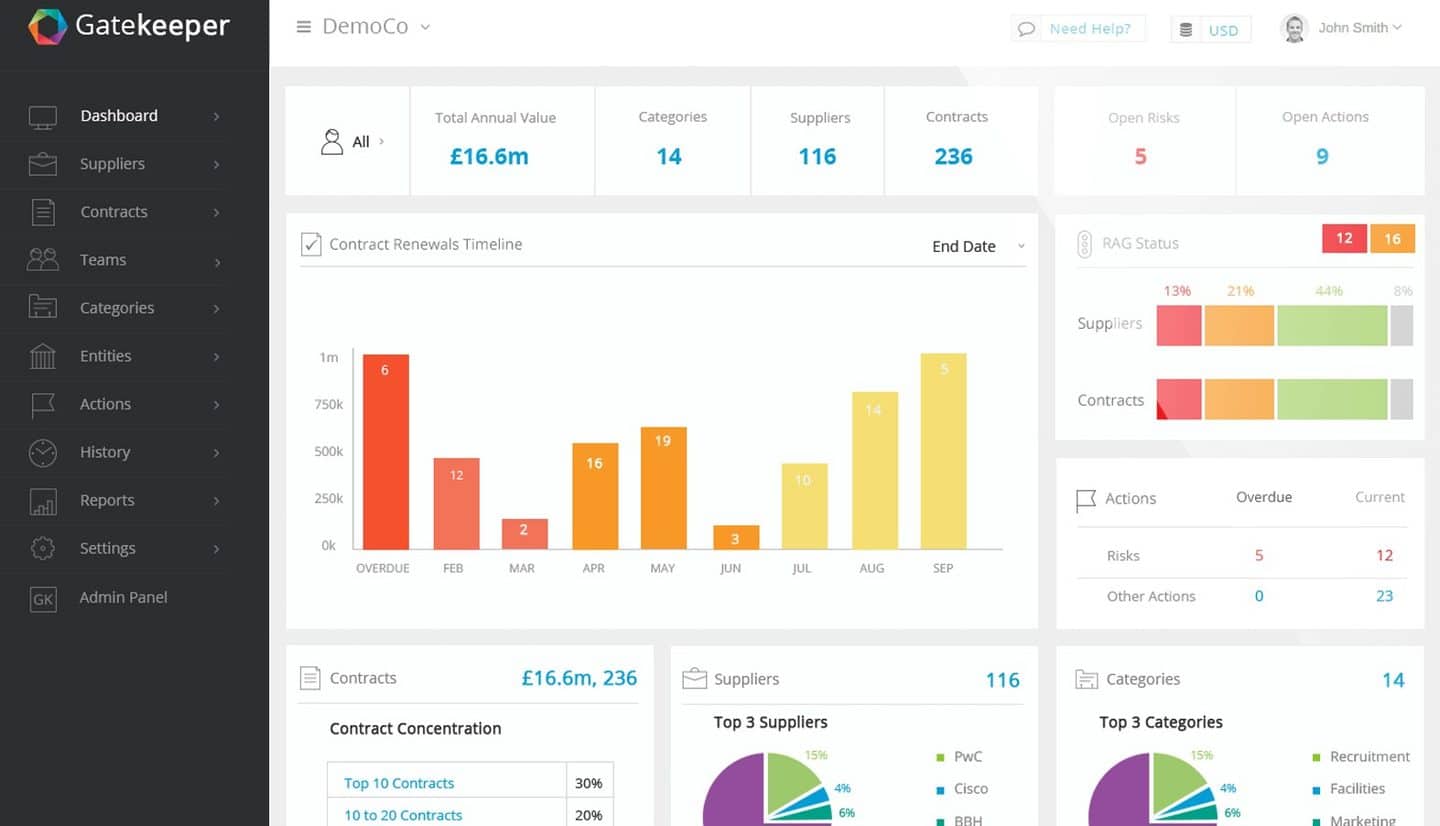The height and width of the screenshot is (826, 1440).
Task: Open Admin Panel in the sidebar
Action: click(125, 597)
